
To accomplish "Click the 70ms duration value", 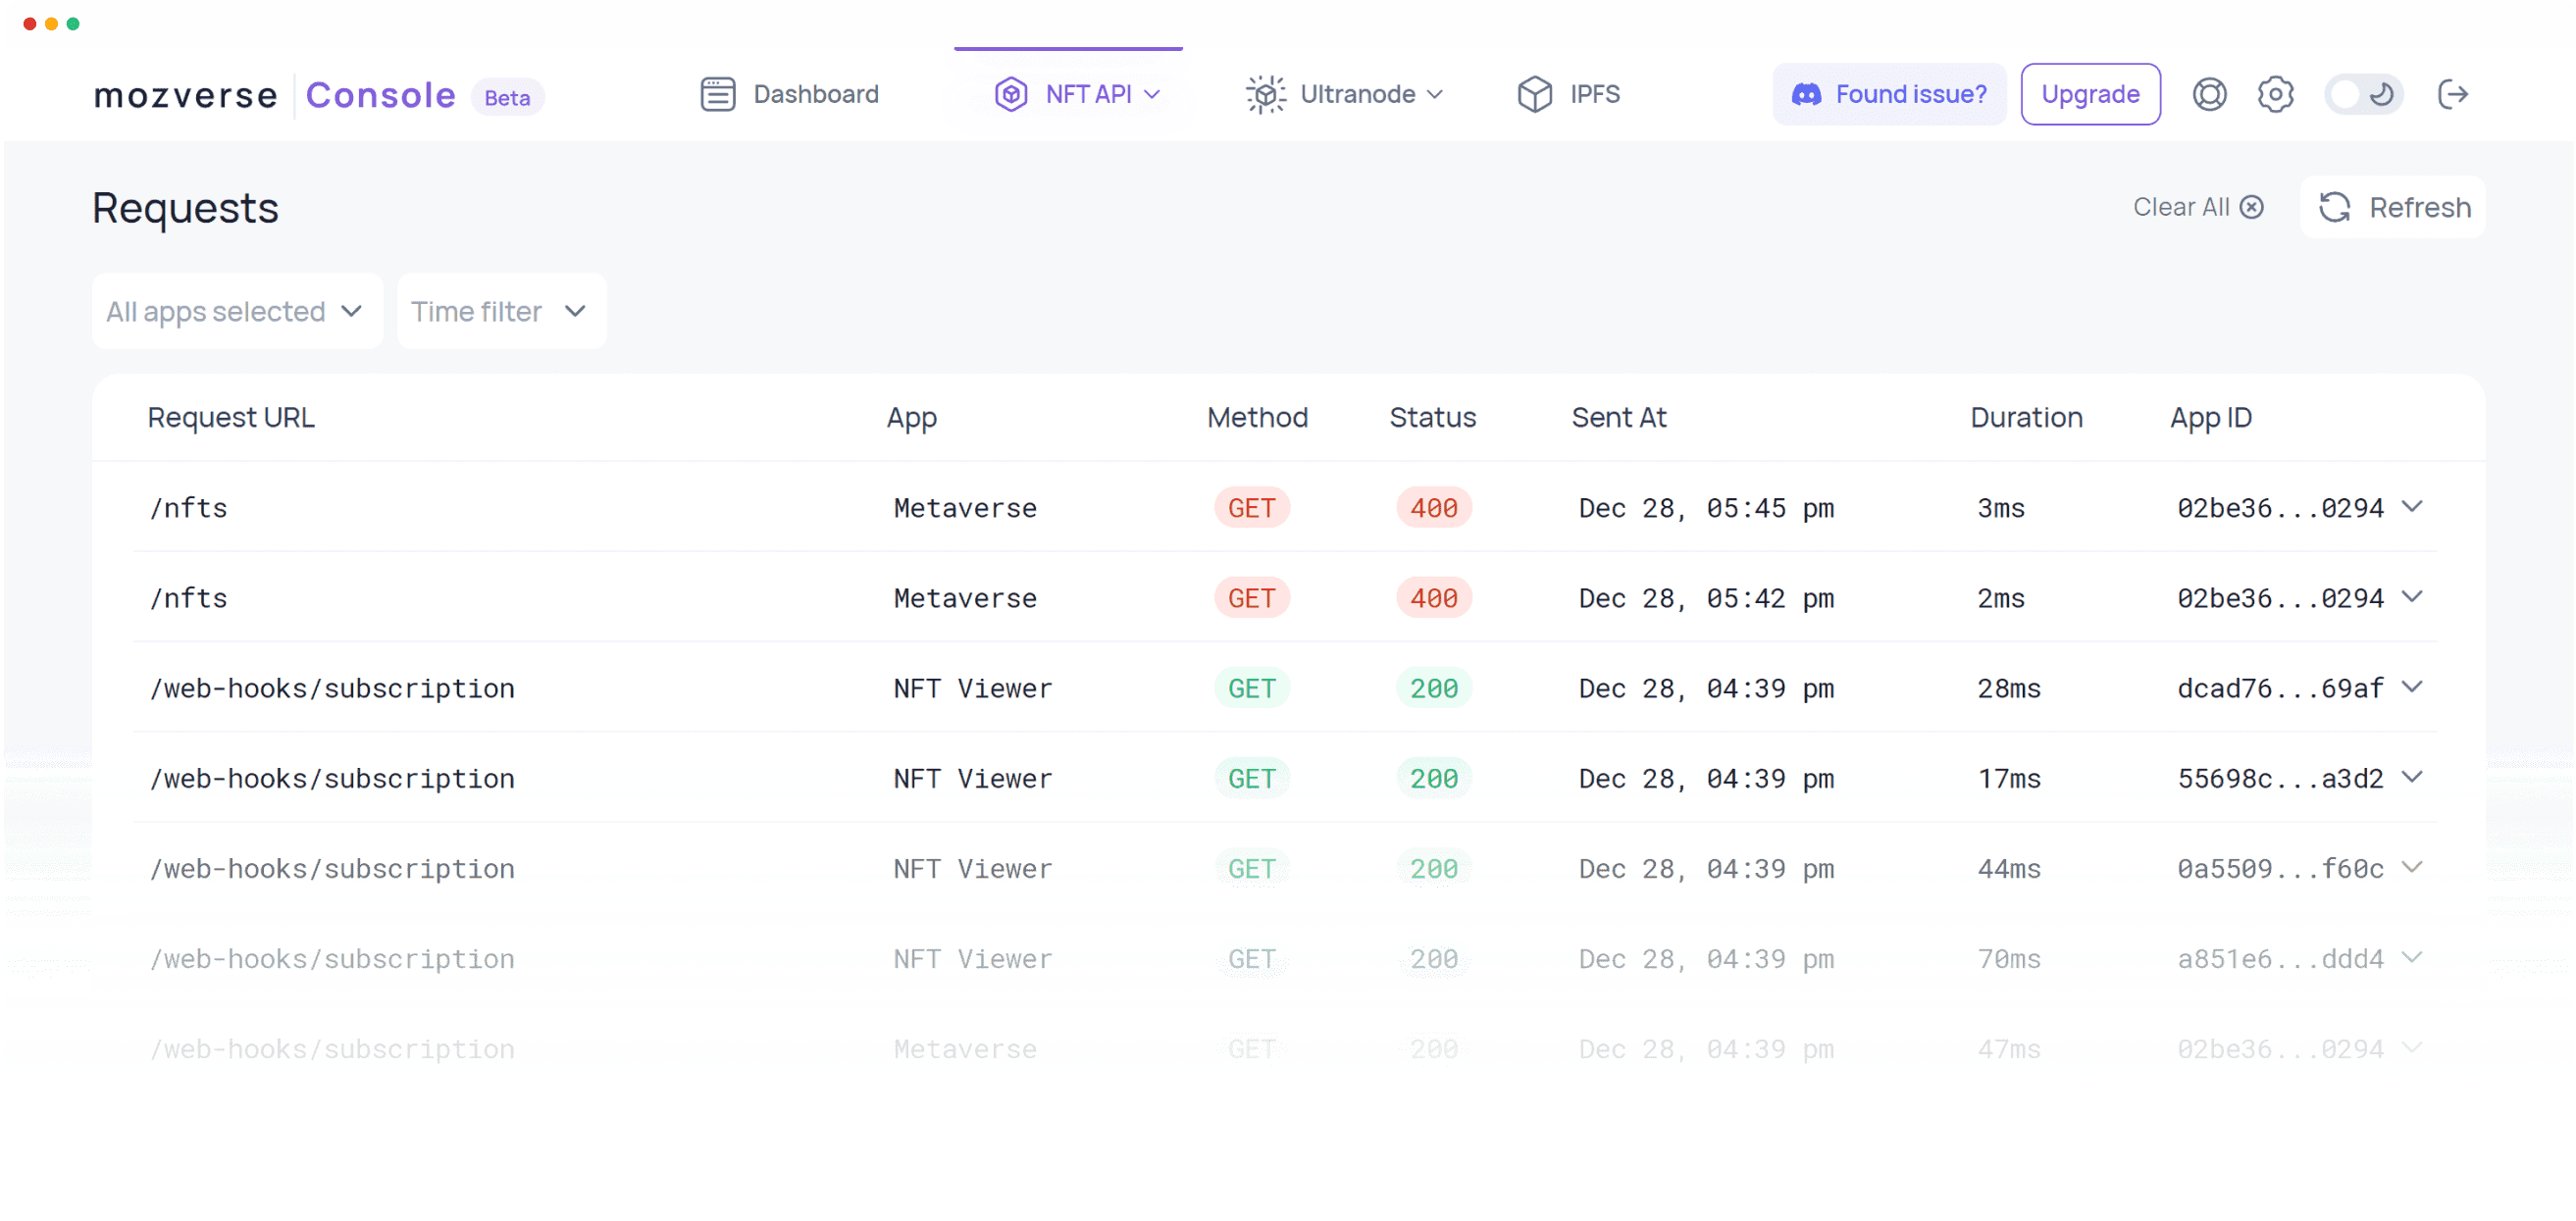I will 2008,958.
